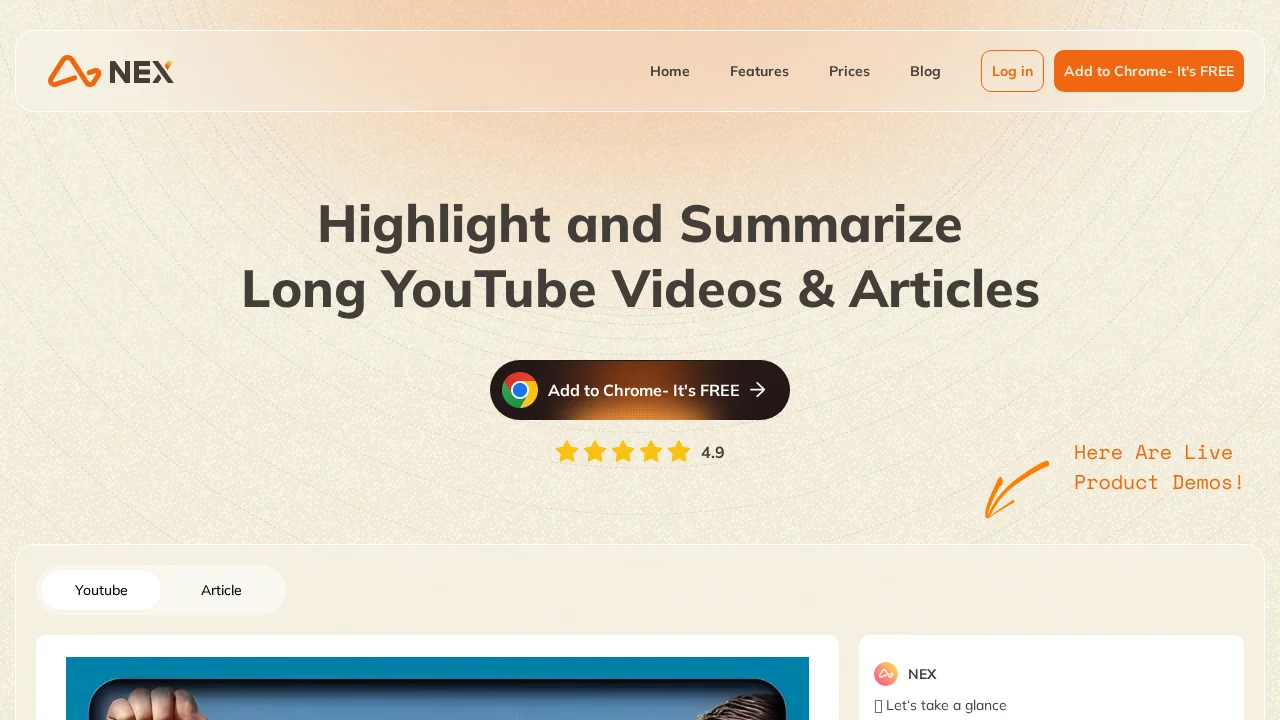Click the arrow icon on hero button
The height and width of the screenshot is (720, 1280).
click(758, 390)
